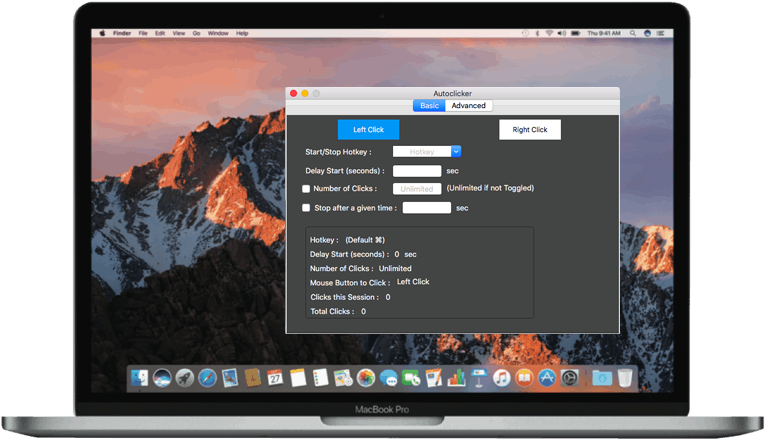This screenshot has width=765, height=439.
Task: Open Calendar icon showing 27
Action: pos(275,378)
